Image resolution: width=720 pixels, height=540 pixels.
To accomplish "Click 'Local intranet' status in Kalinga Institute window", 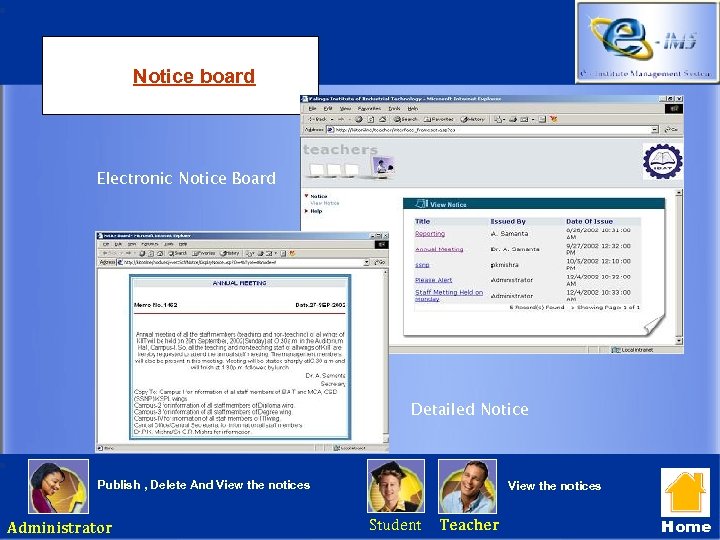I will 633,350.
